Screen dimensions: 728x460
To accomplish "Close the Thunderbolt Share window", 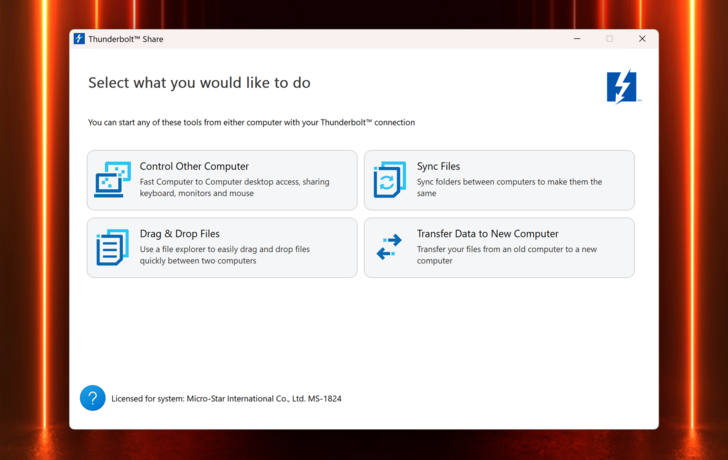I will click(642, 39).
